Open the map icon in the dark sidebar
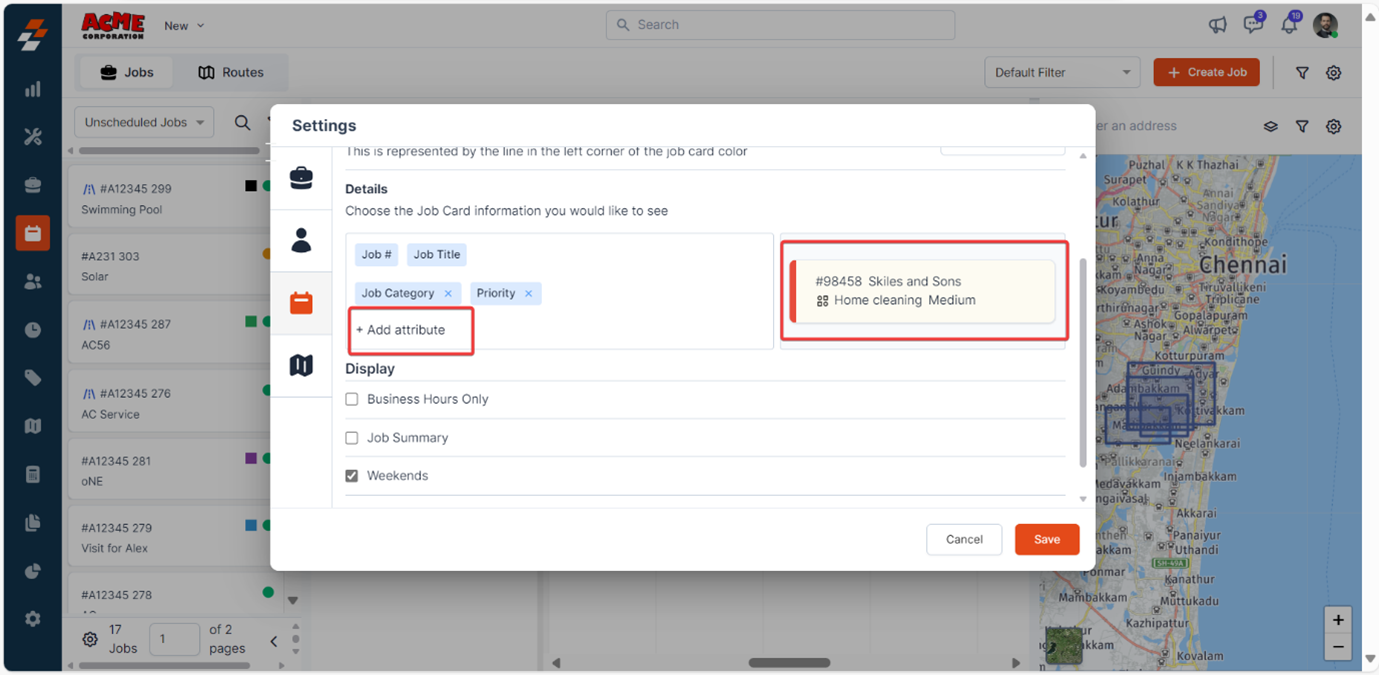 (x=33, y=426)
